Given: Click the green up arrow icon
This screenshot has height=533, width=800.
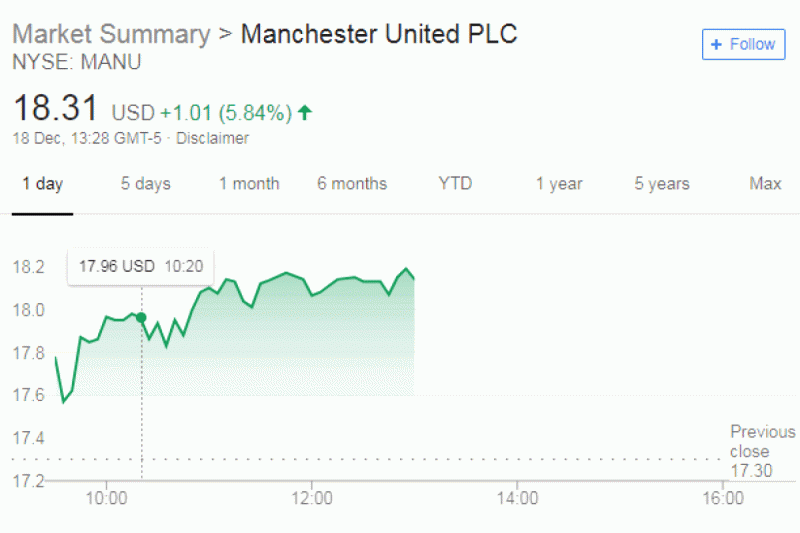Looking at the screenshot, I should (305, 113).
